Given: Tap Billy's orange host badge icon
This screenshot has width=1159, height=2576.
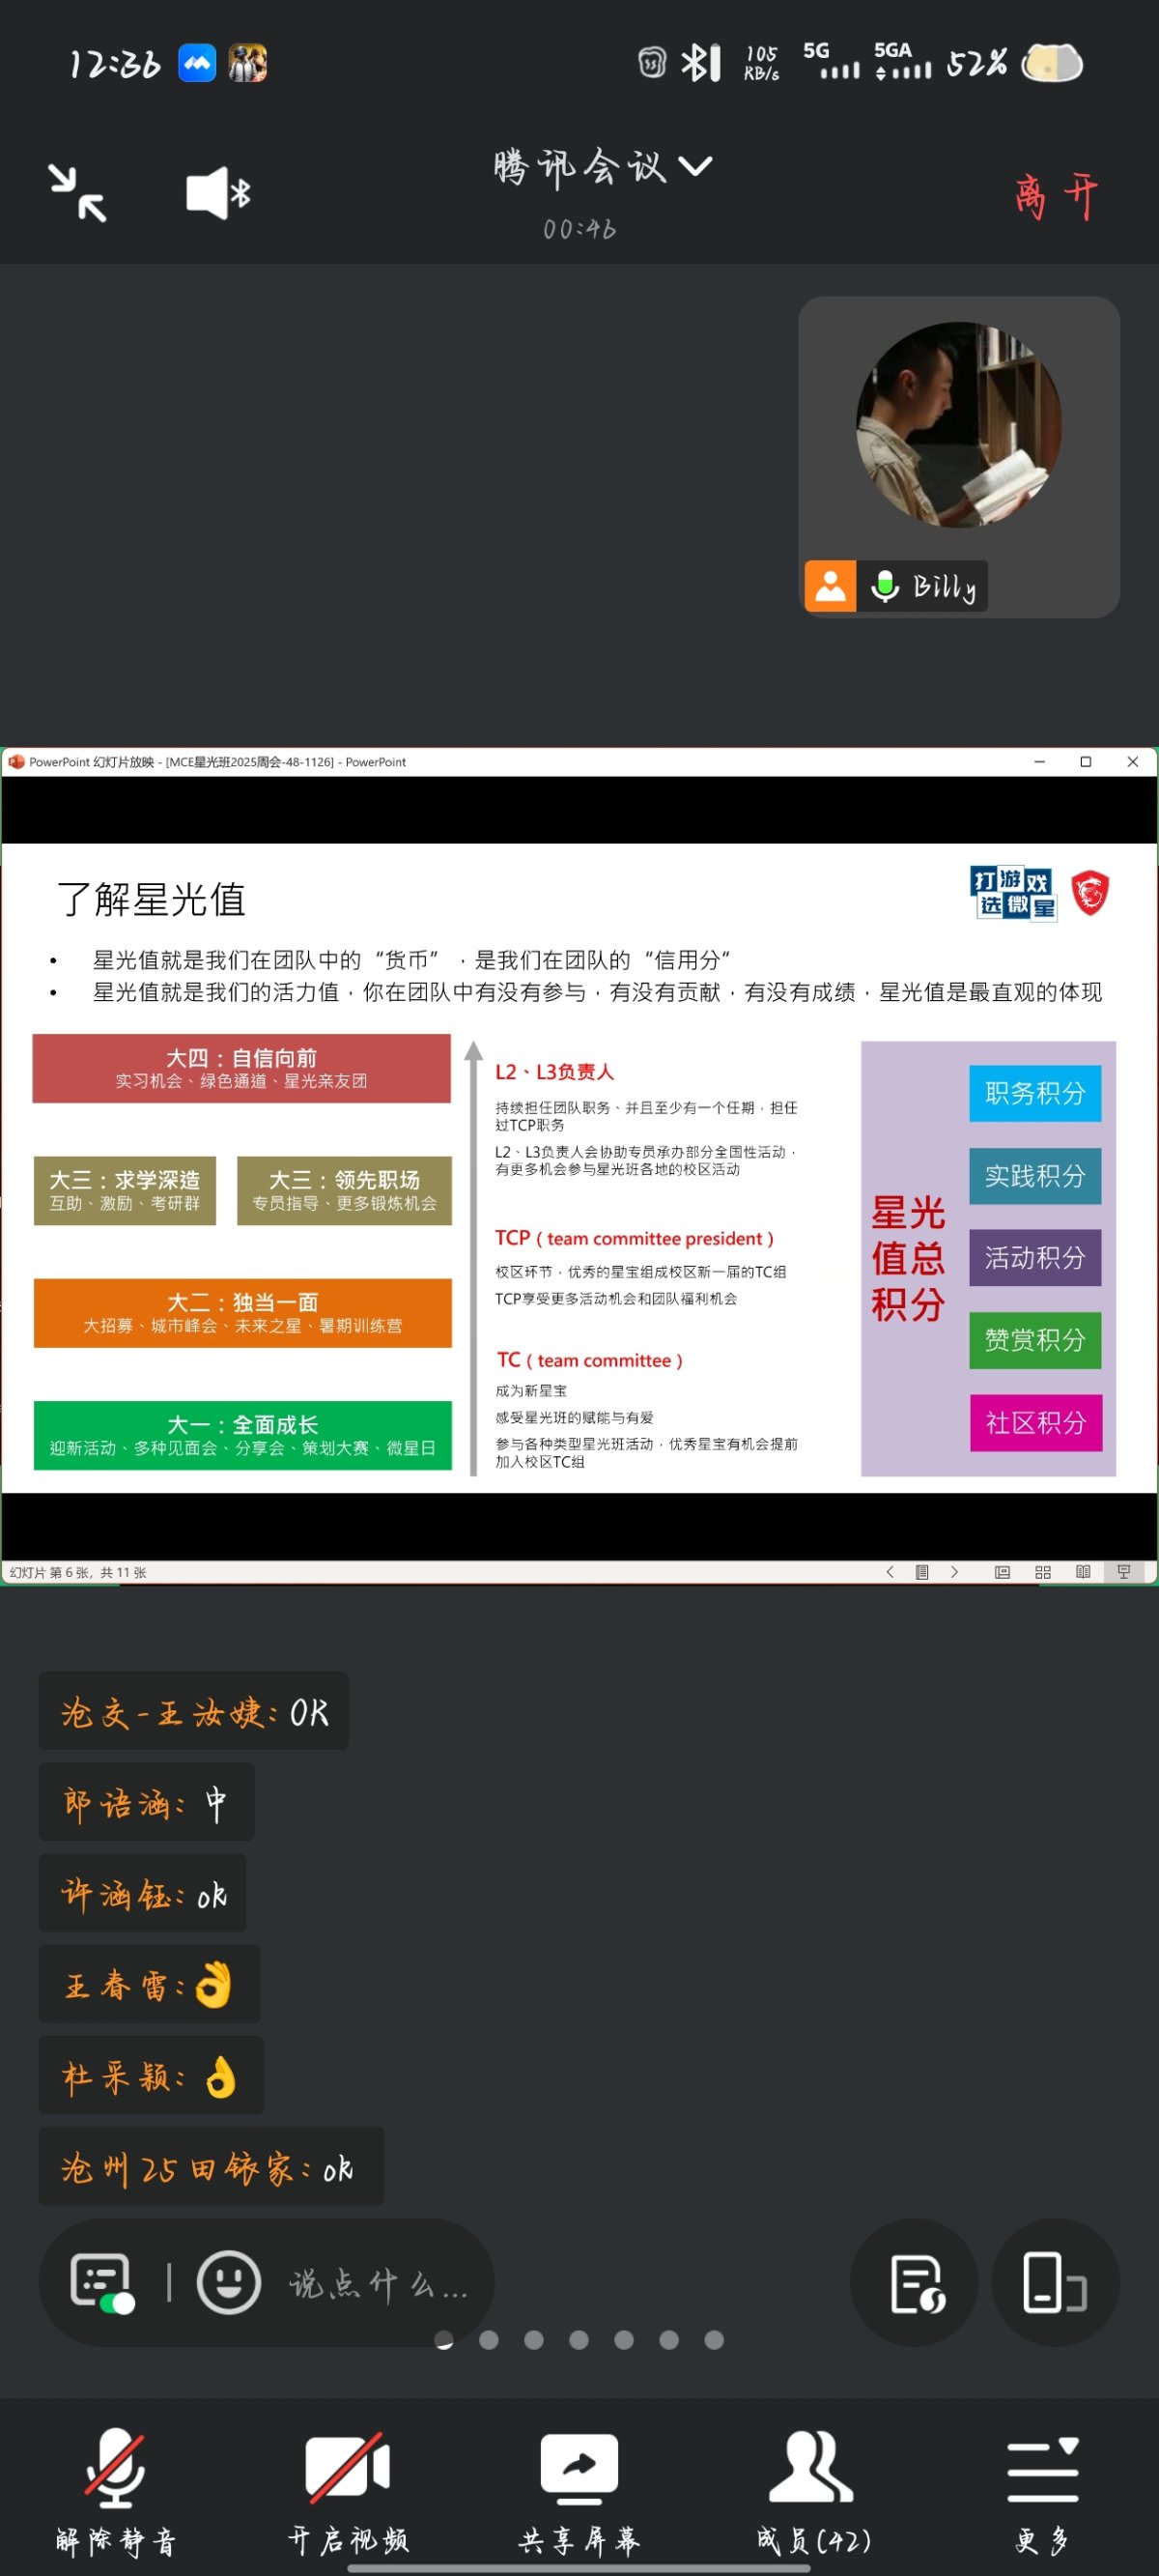Looking at the screenshot, I should pyautogui.click(x=830, y=586).
